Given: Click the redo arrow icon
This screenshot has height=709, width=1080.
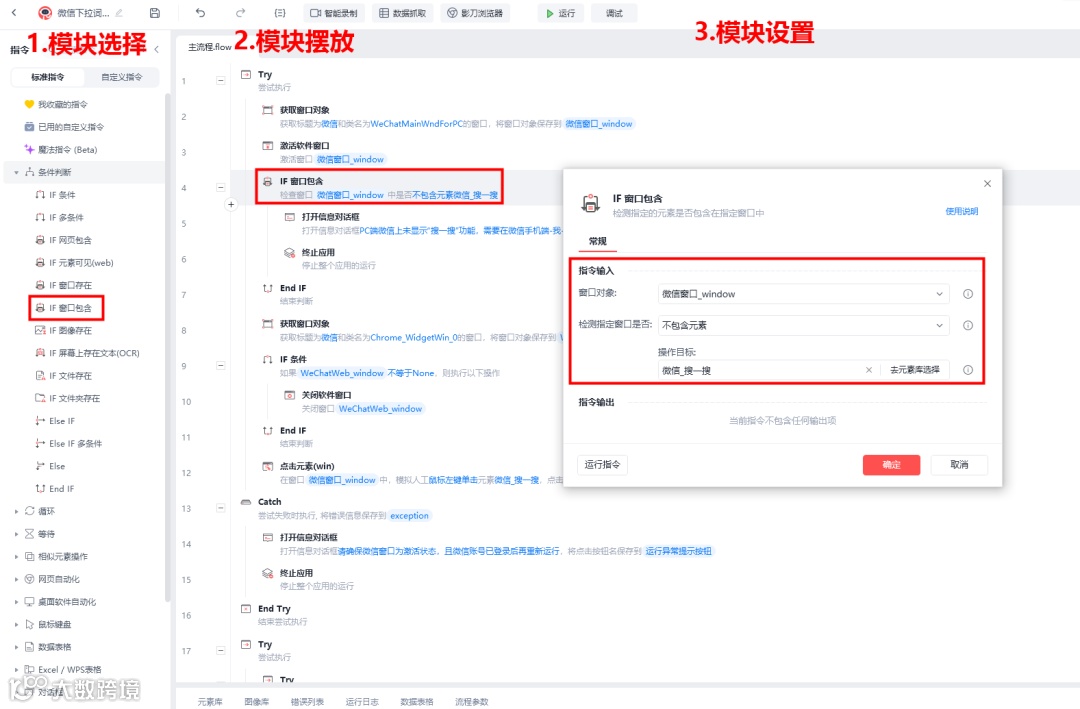Looking at the screenshot, I should tap(240, 12).
